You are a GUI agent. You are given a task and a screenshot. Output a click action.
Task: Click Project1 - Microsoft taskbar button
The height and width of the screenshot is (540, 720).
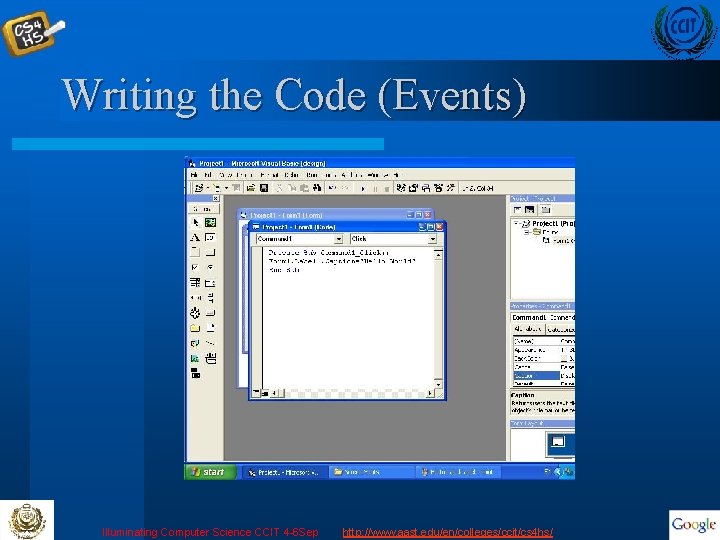click(285, 472)
